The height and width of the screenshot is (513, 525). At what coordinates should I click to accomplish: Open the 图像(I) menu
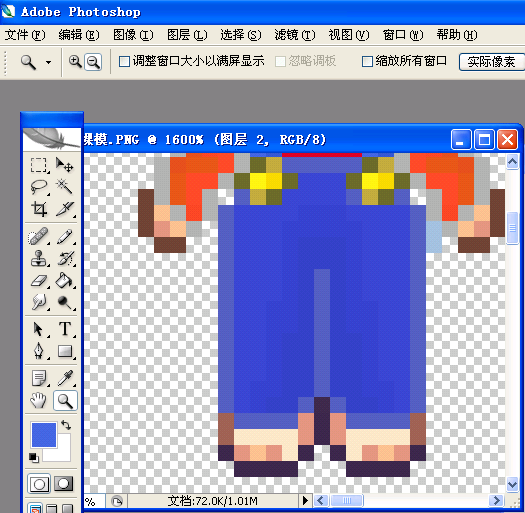[x=133, y=35]
